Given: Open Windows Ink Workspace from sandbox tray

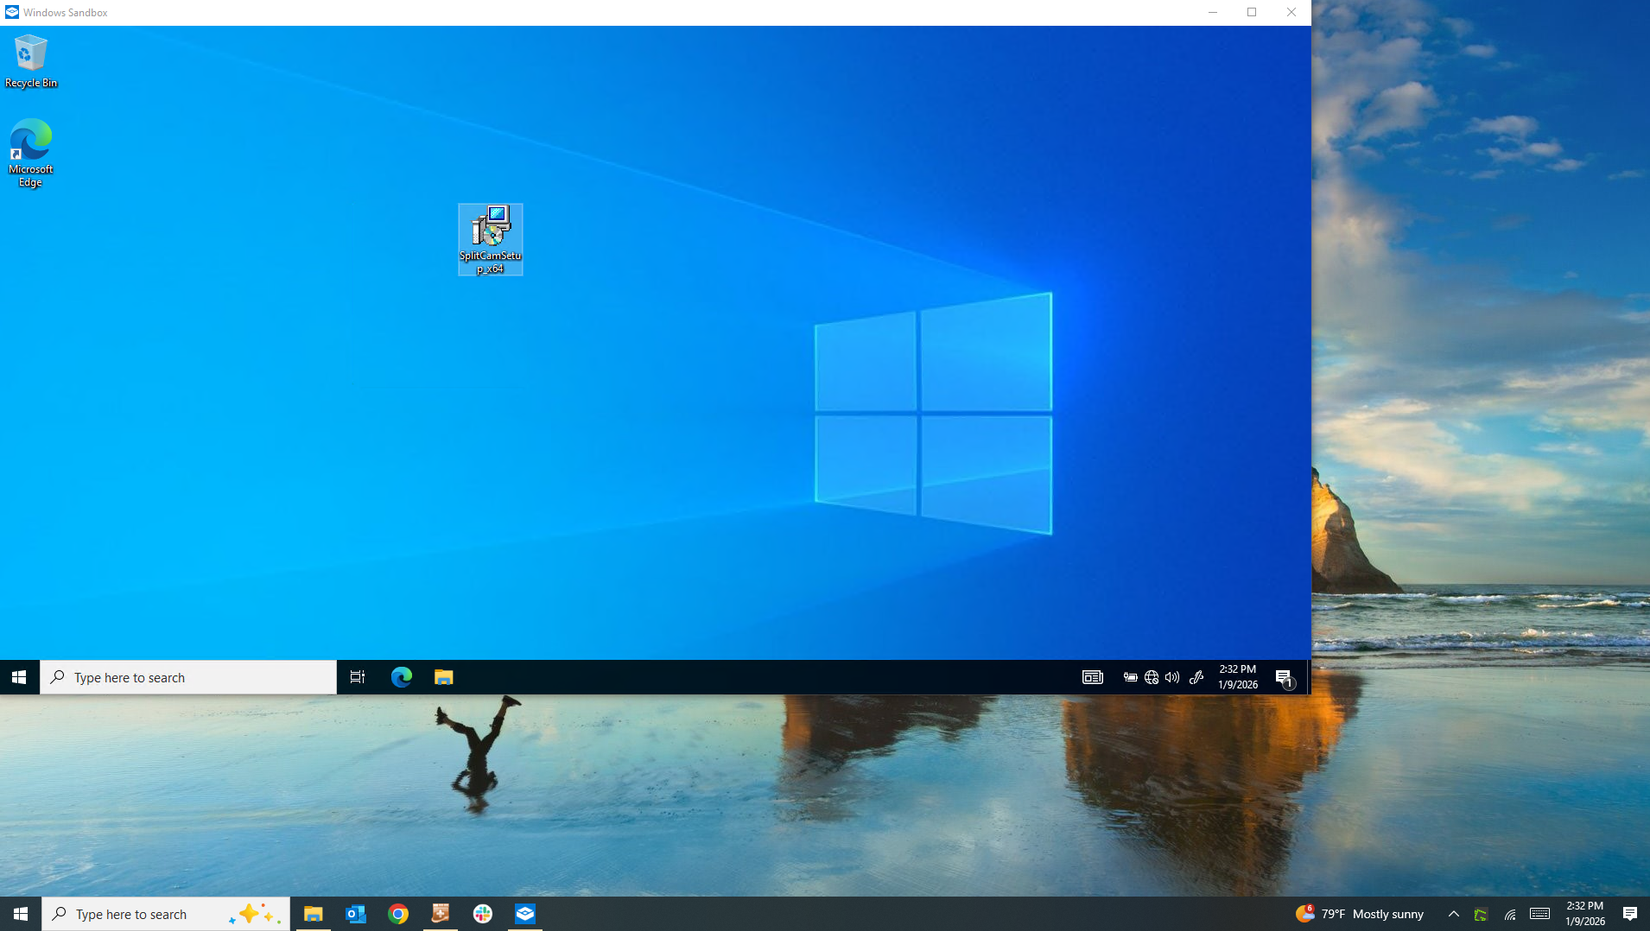Looking at the screenshot, I should (x=1196, y=677).
